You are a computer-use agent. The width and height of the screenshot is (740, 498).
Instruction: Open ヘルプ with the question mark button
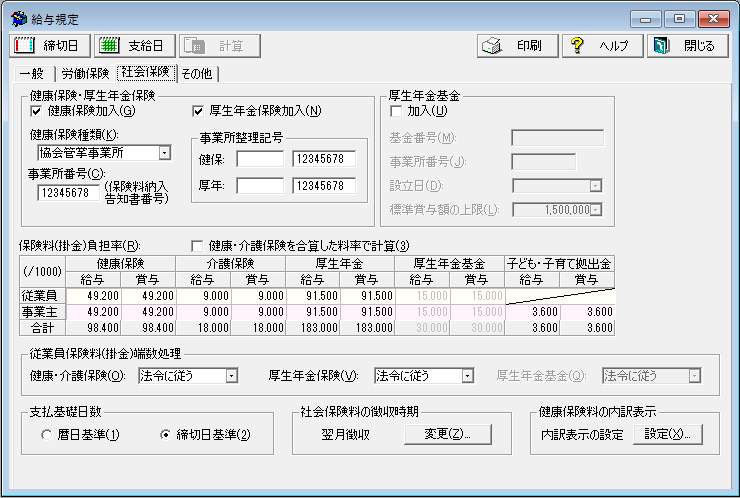pos(600,45)
